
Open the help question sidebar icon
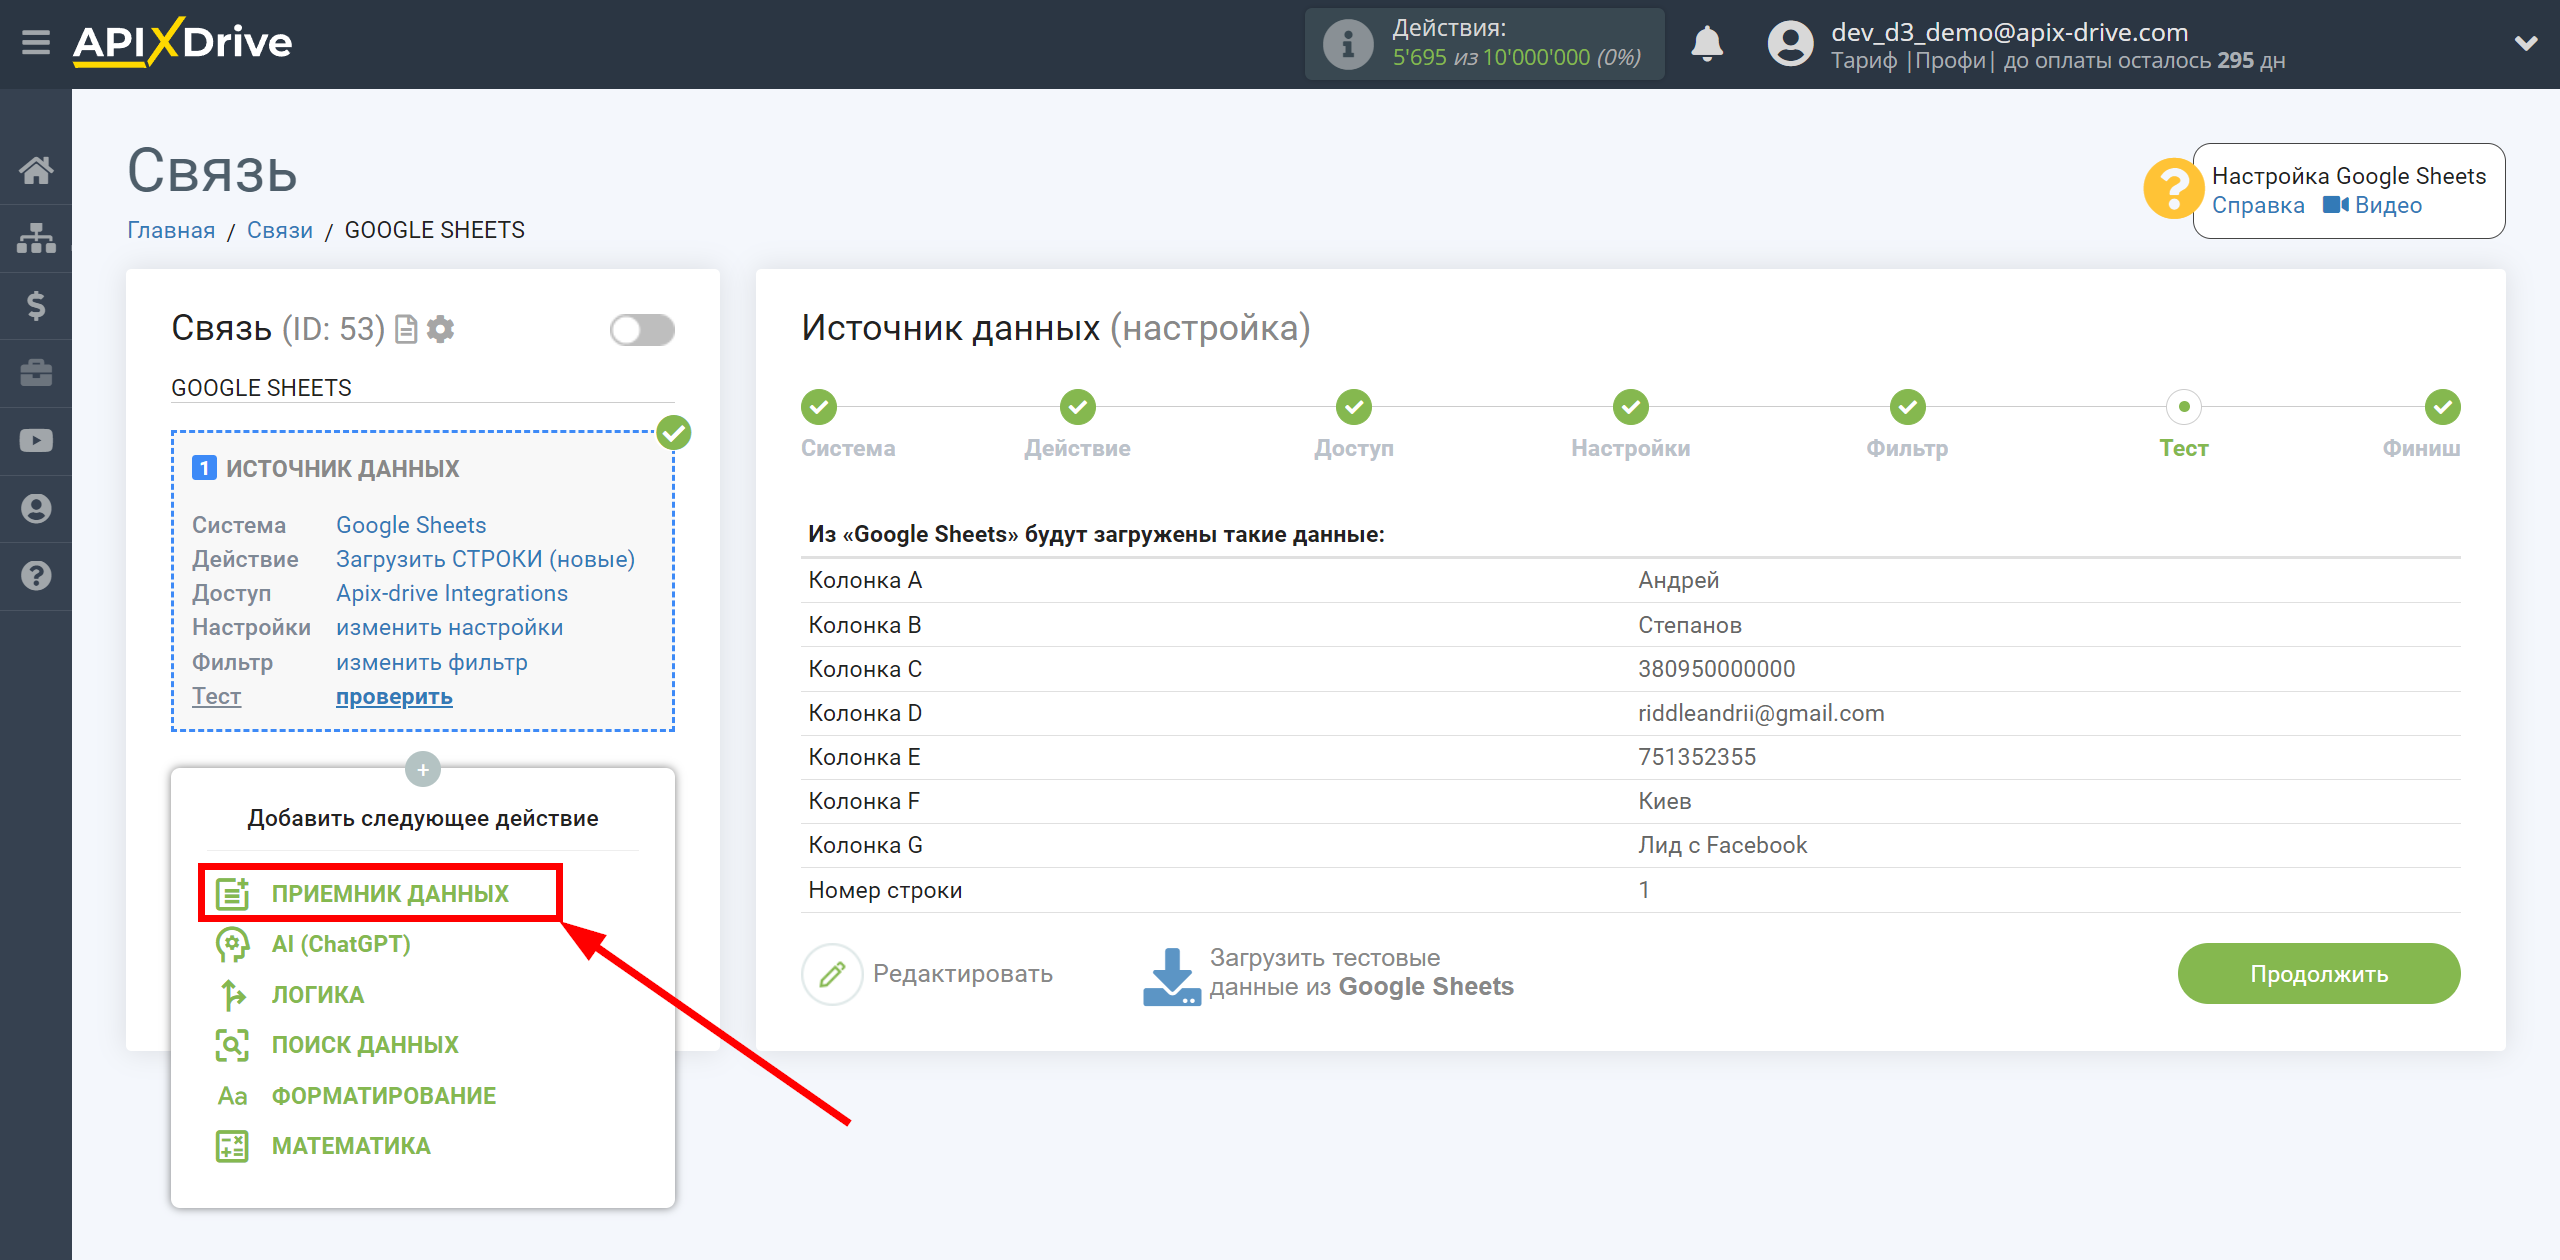(x=36, y=576)
